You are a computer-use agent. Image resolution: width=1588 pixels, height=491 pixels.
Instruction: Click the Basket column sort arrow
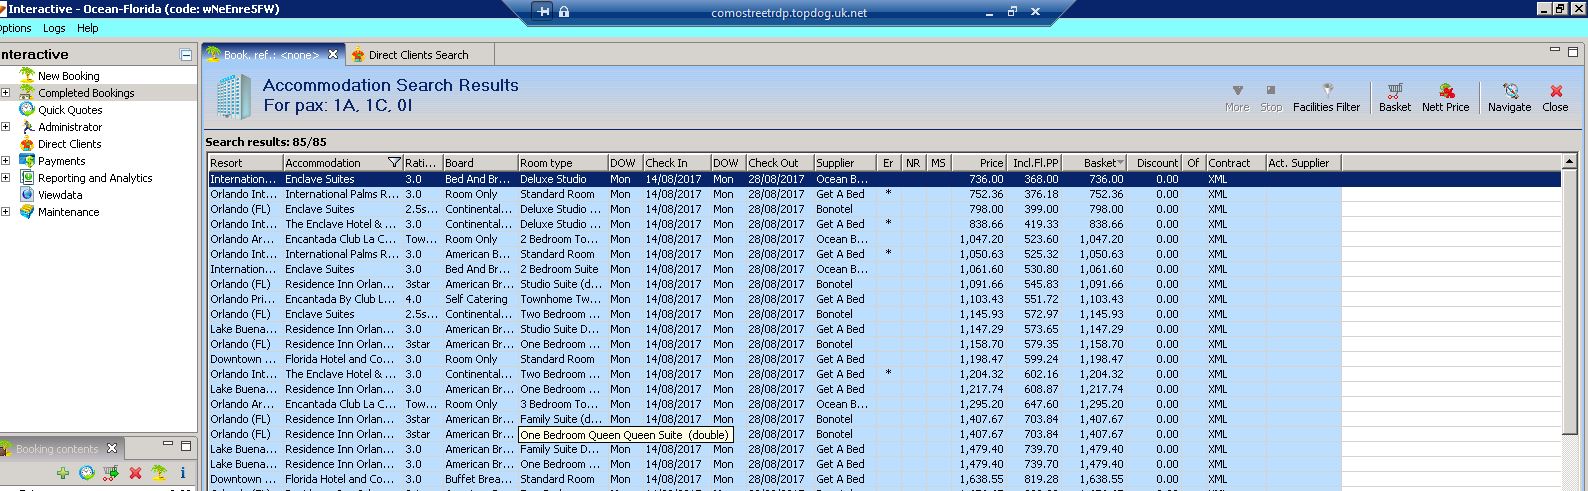(x=1121, y=162)
